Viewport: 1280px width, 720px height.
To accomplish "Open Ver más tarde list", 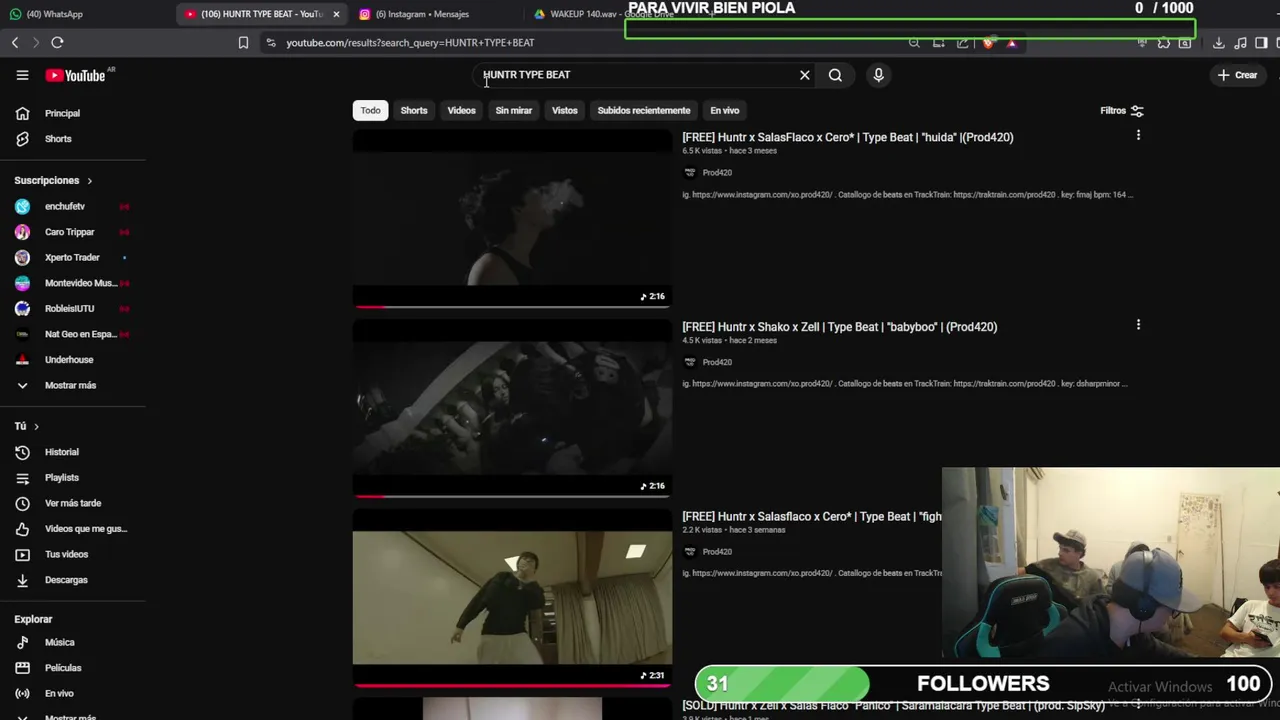I will click(x=73, y=503).
